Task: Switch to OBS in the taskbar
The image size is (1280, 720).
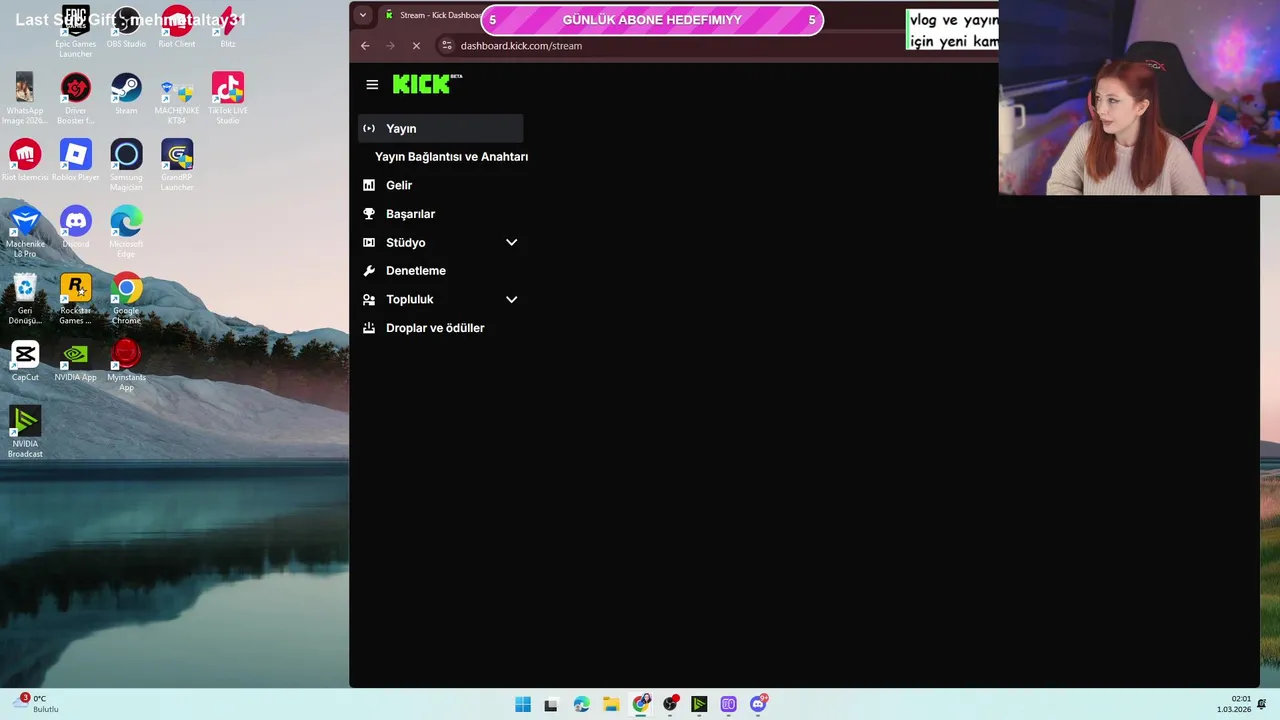Action: pos(670,704)
